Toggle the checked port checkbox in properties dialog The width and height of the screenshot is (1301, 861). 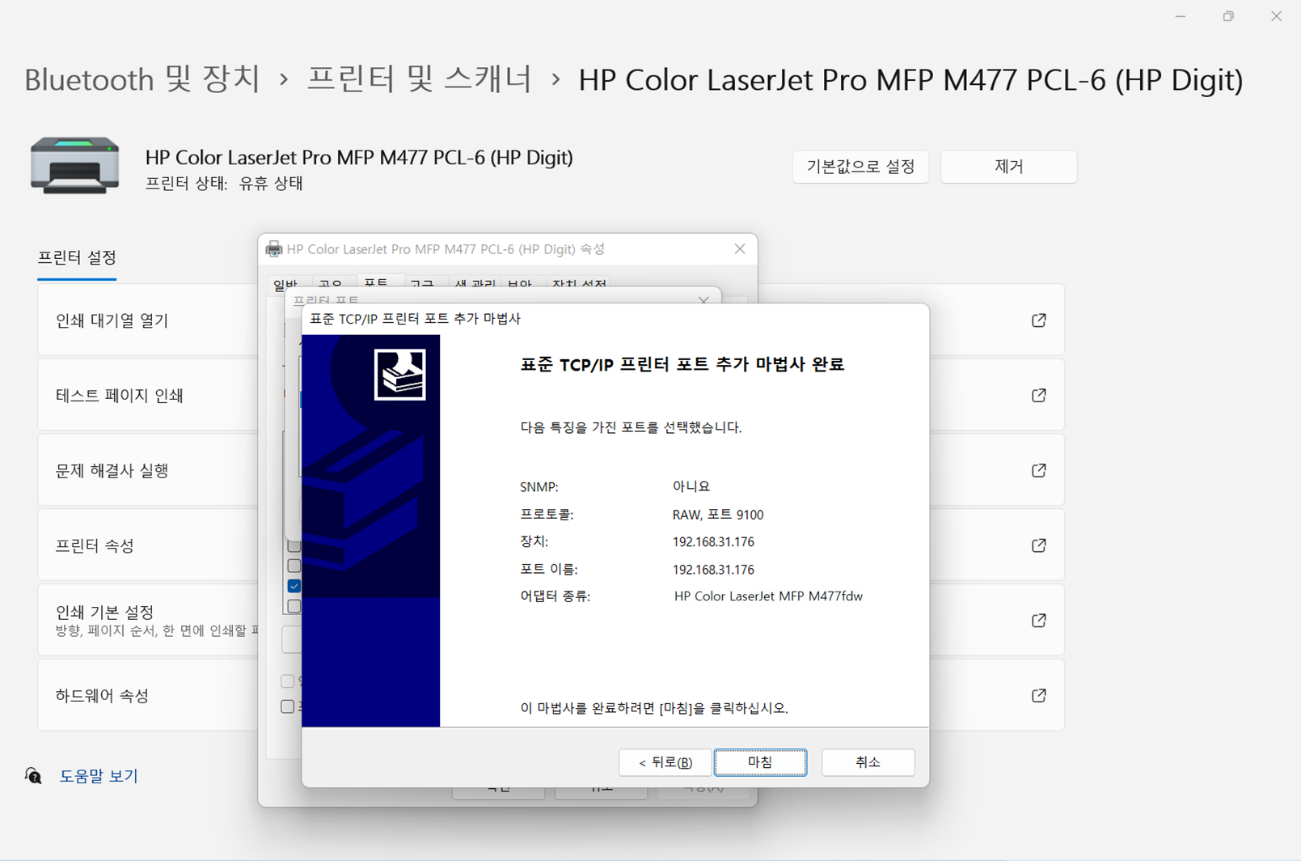[x=294, y=586]
